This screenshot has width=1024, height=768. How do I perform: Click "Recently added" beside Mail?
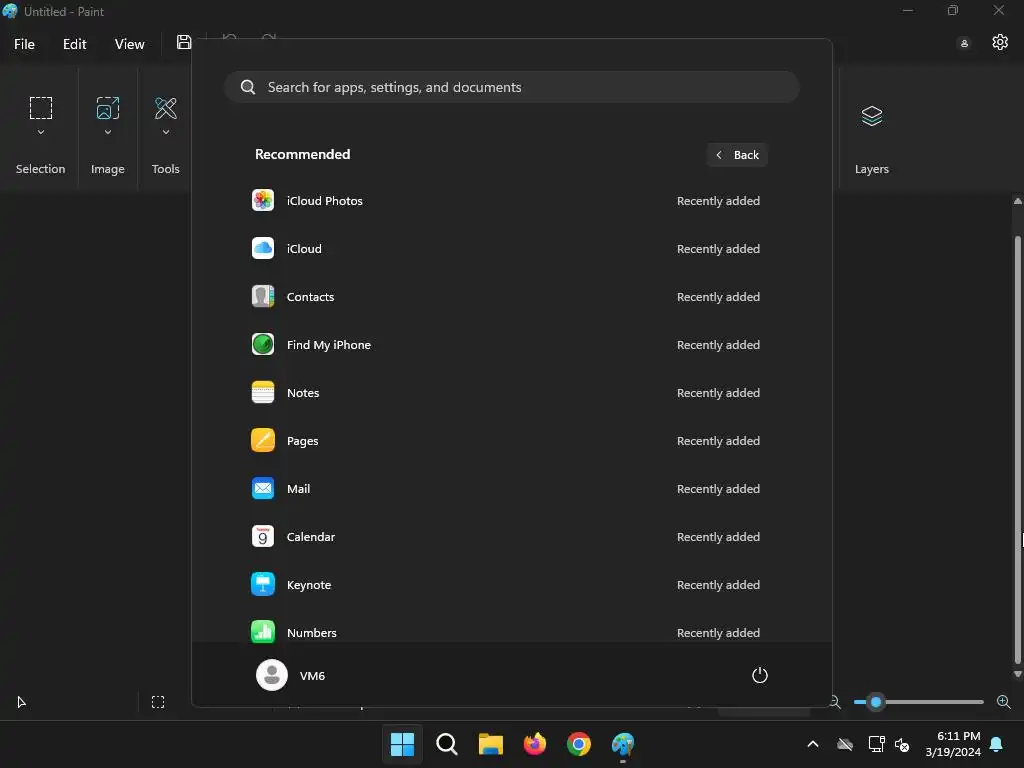coord(718,488)
